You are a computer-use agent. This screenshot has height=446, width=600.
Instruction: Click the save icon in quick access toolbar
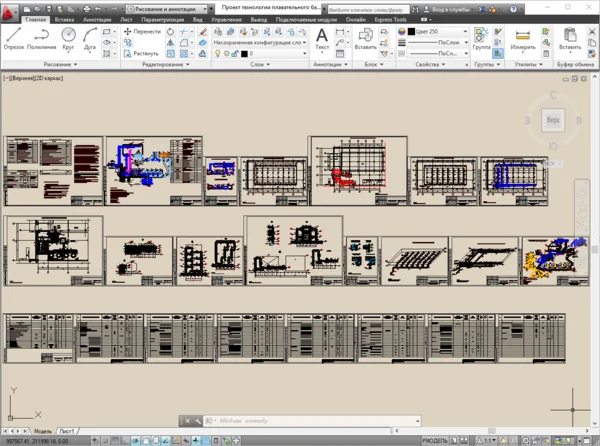tap(49, 8)
